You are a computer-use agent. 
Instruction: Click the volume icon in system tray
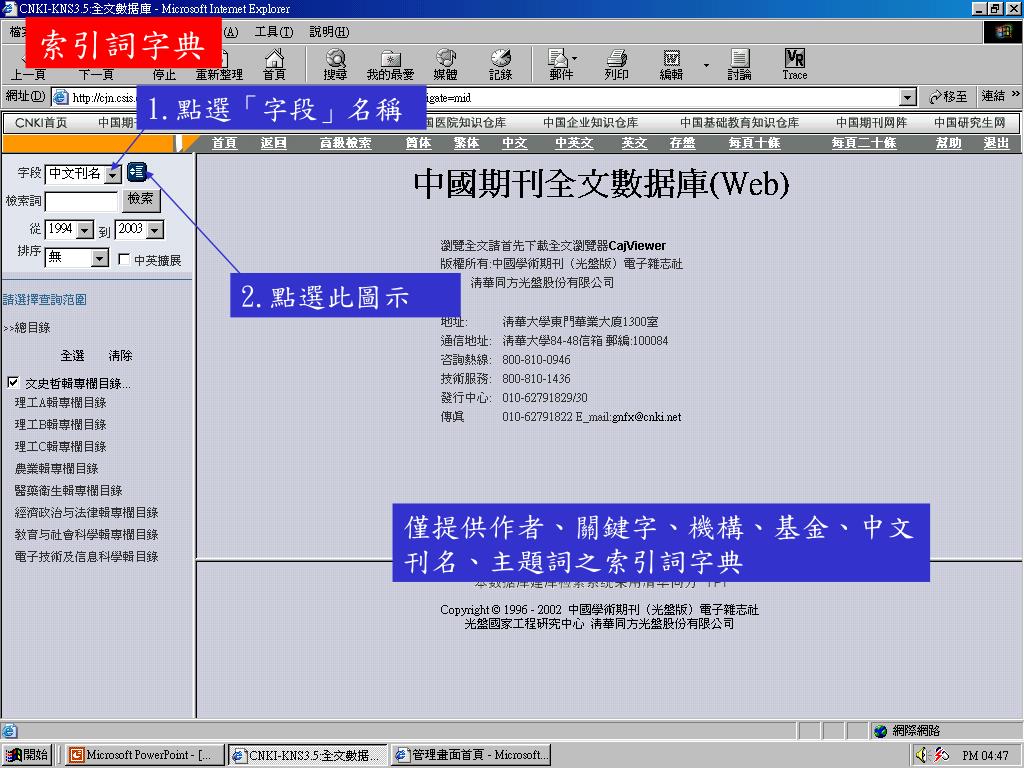coord(921,755)
